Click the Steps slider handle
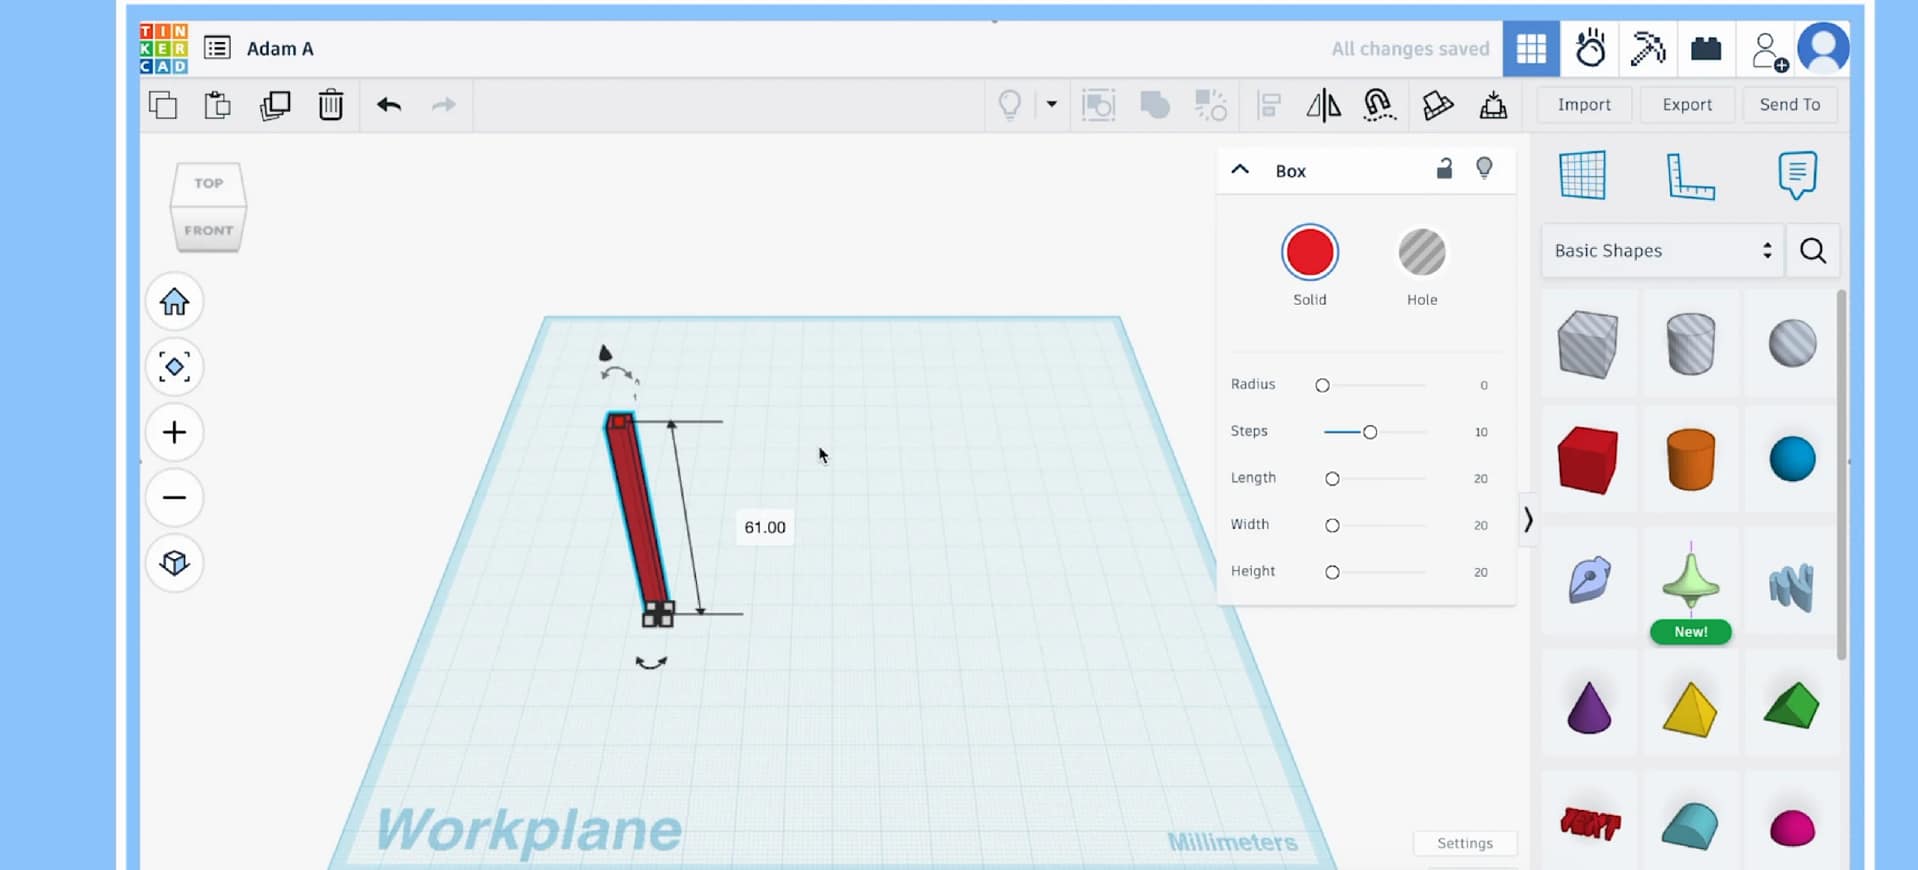 click(x=1370, y=432)
